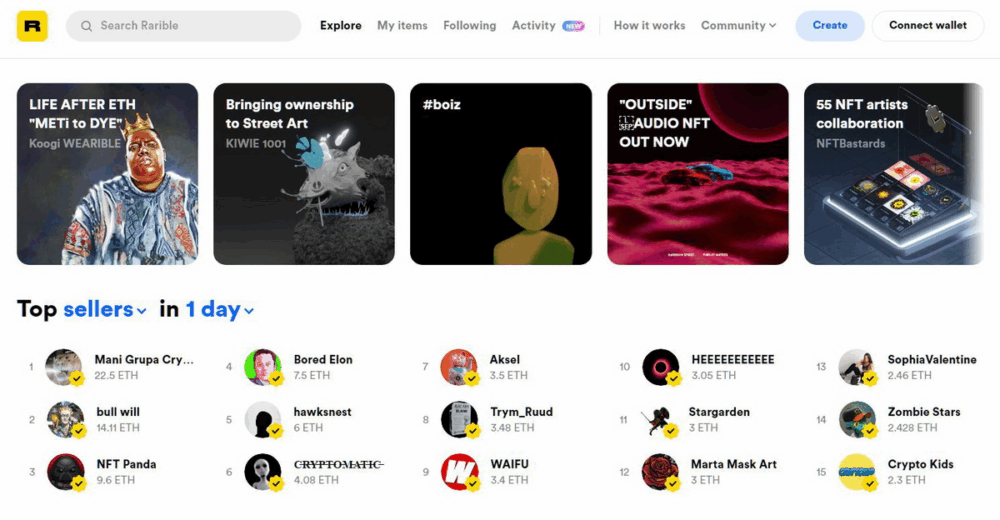Click Crypto Kids yellow avatar

click(x=857, y=472)
